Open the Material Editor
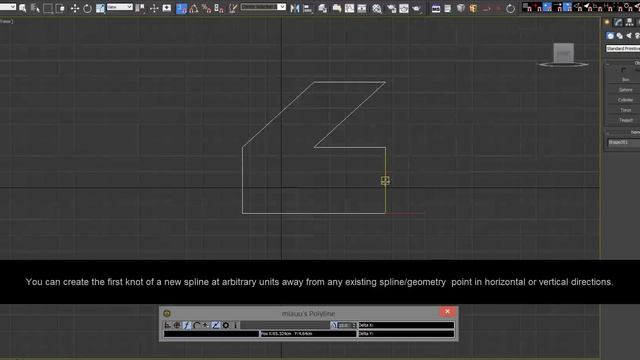640x360 pixels. pos(377,8)
